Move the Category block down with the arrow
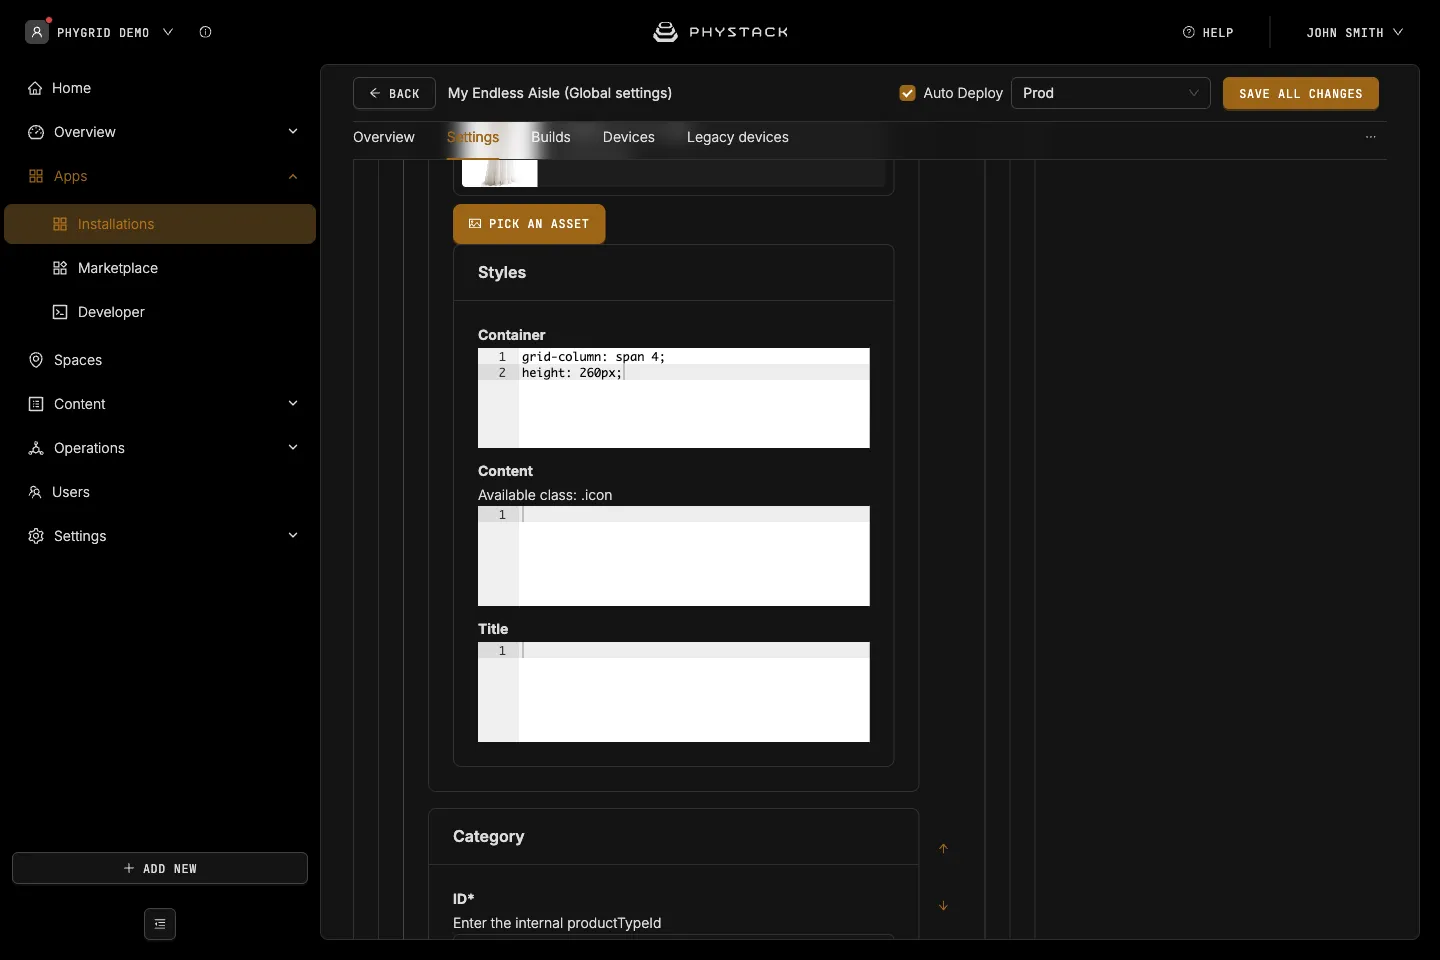The width and height of the screenshot is (1440, 960). pyautogui.click(x=943, y=906)
